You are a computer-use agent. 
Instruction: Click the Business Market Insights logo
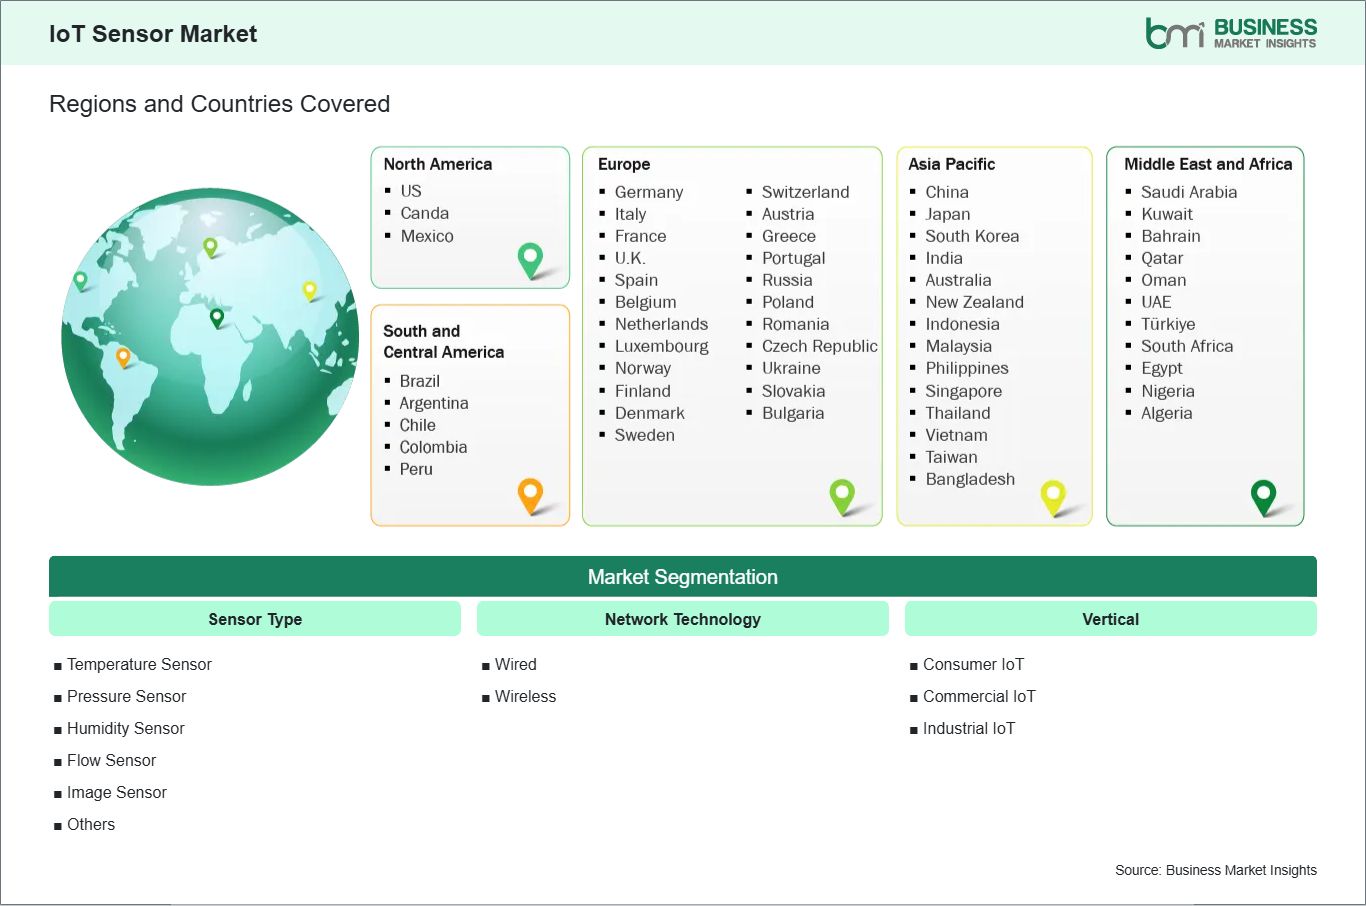(1231, 33)
